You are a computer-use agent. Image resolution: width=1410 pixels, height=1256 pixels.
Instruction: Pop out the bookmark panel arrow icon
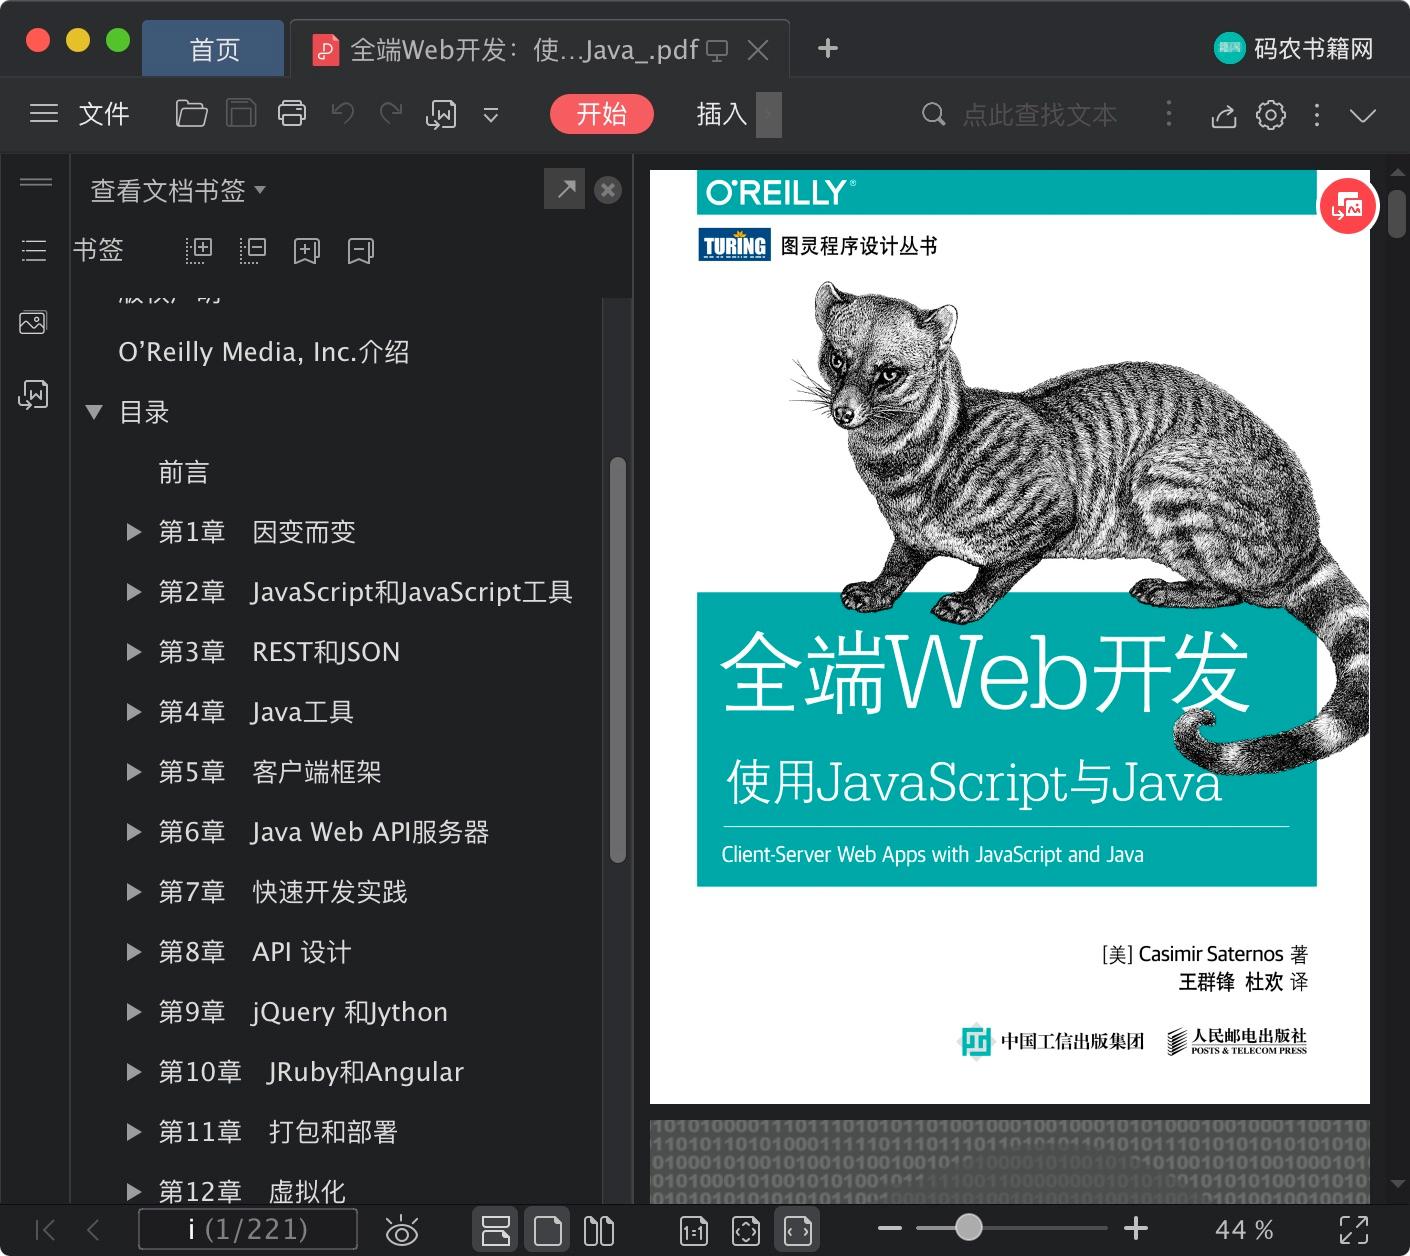[x=565, y=189]
